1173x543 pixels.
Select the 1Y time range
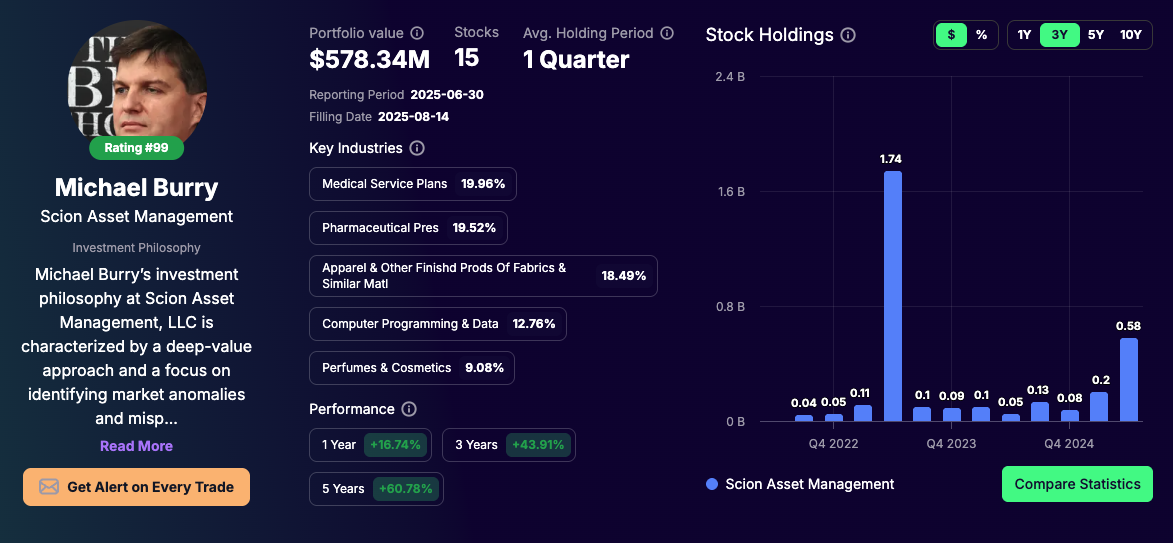(1024, 35)
